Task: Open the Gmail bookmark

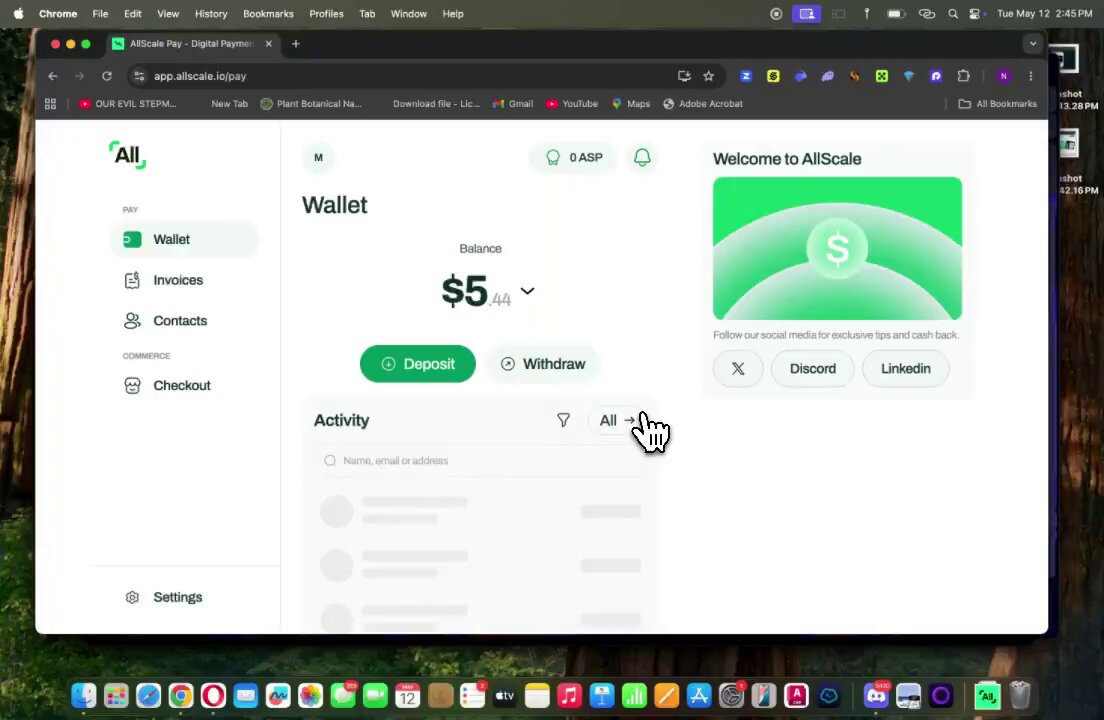Action: (513, 103)
